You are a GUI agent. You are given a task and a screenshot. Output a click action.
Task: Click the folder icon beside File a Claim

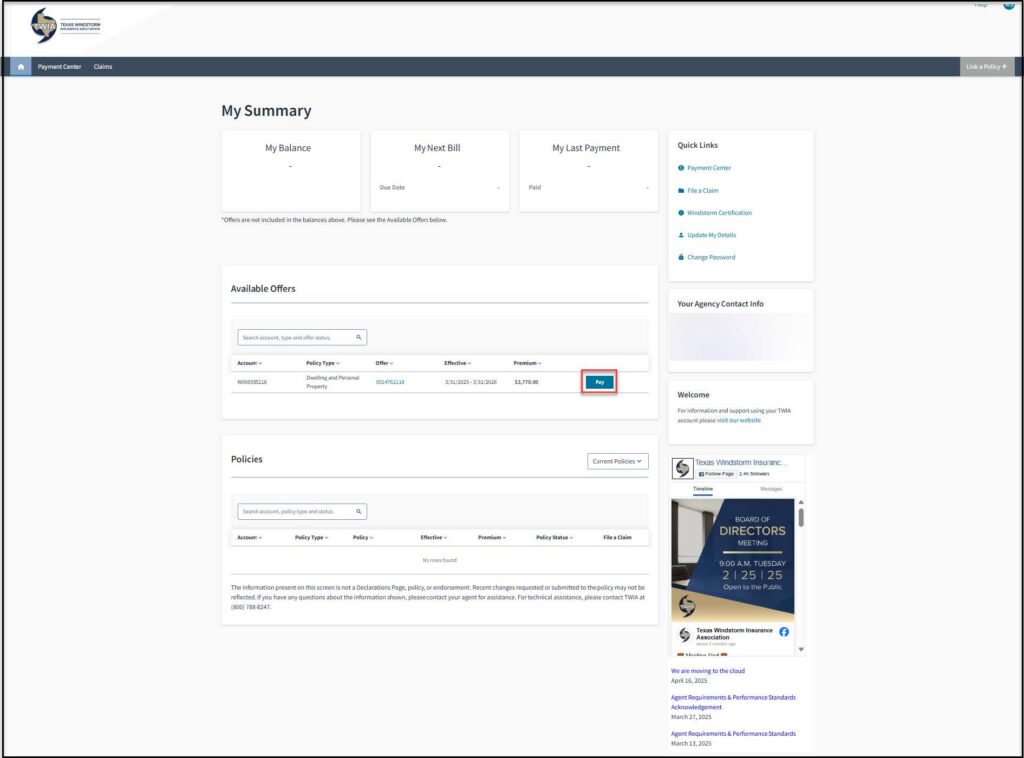coord(681,190)
